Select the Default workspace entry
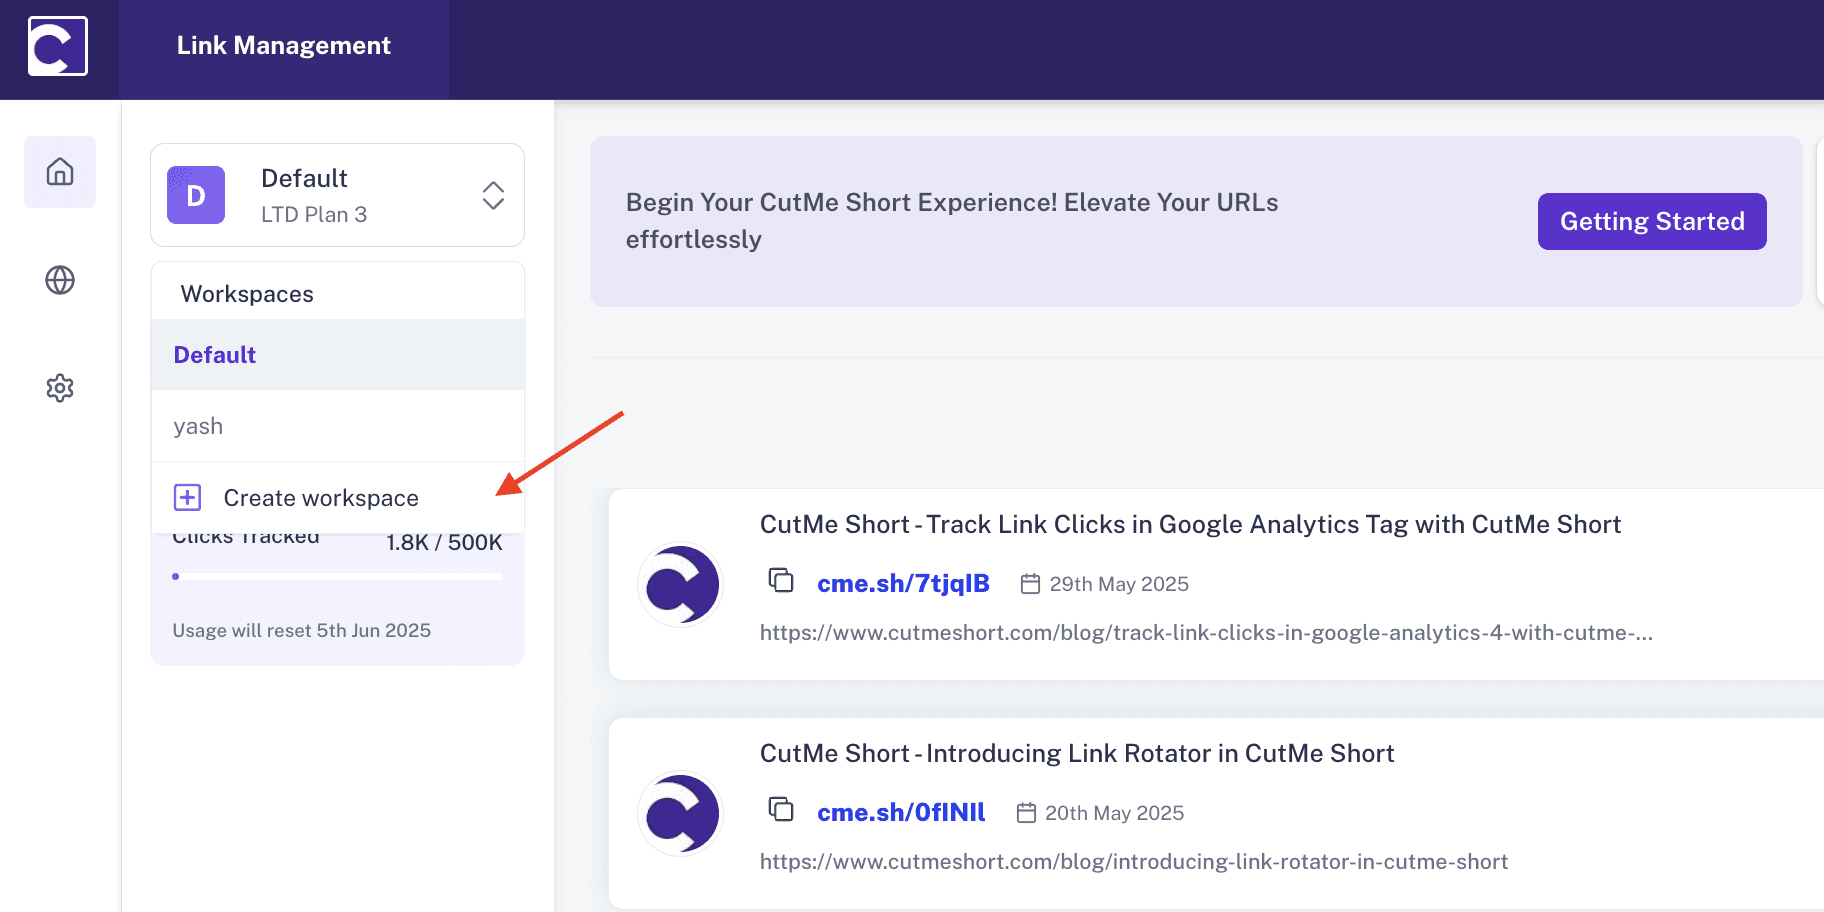Image resolution: width=1824 pixels, height=912 pixels. pyautogui.click(x=338, y=355)
